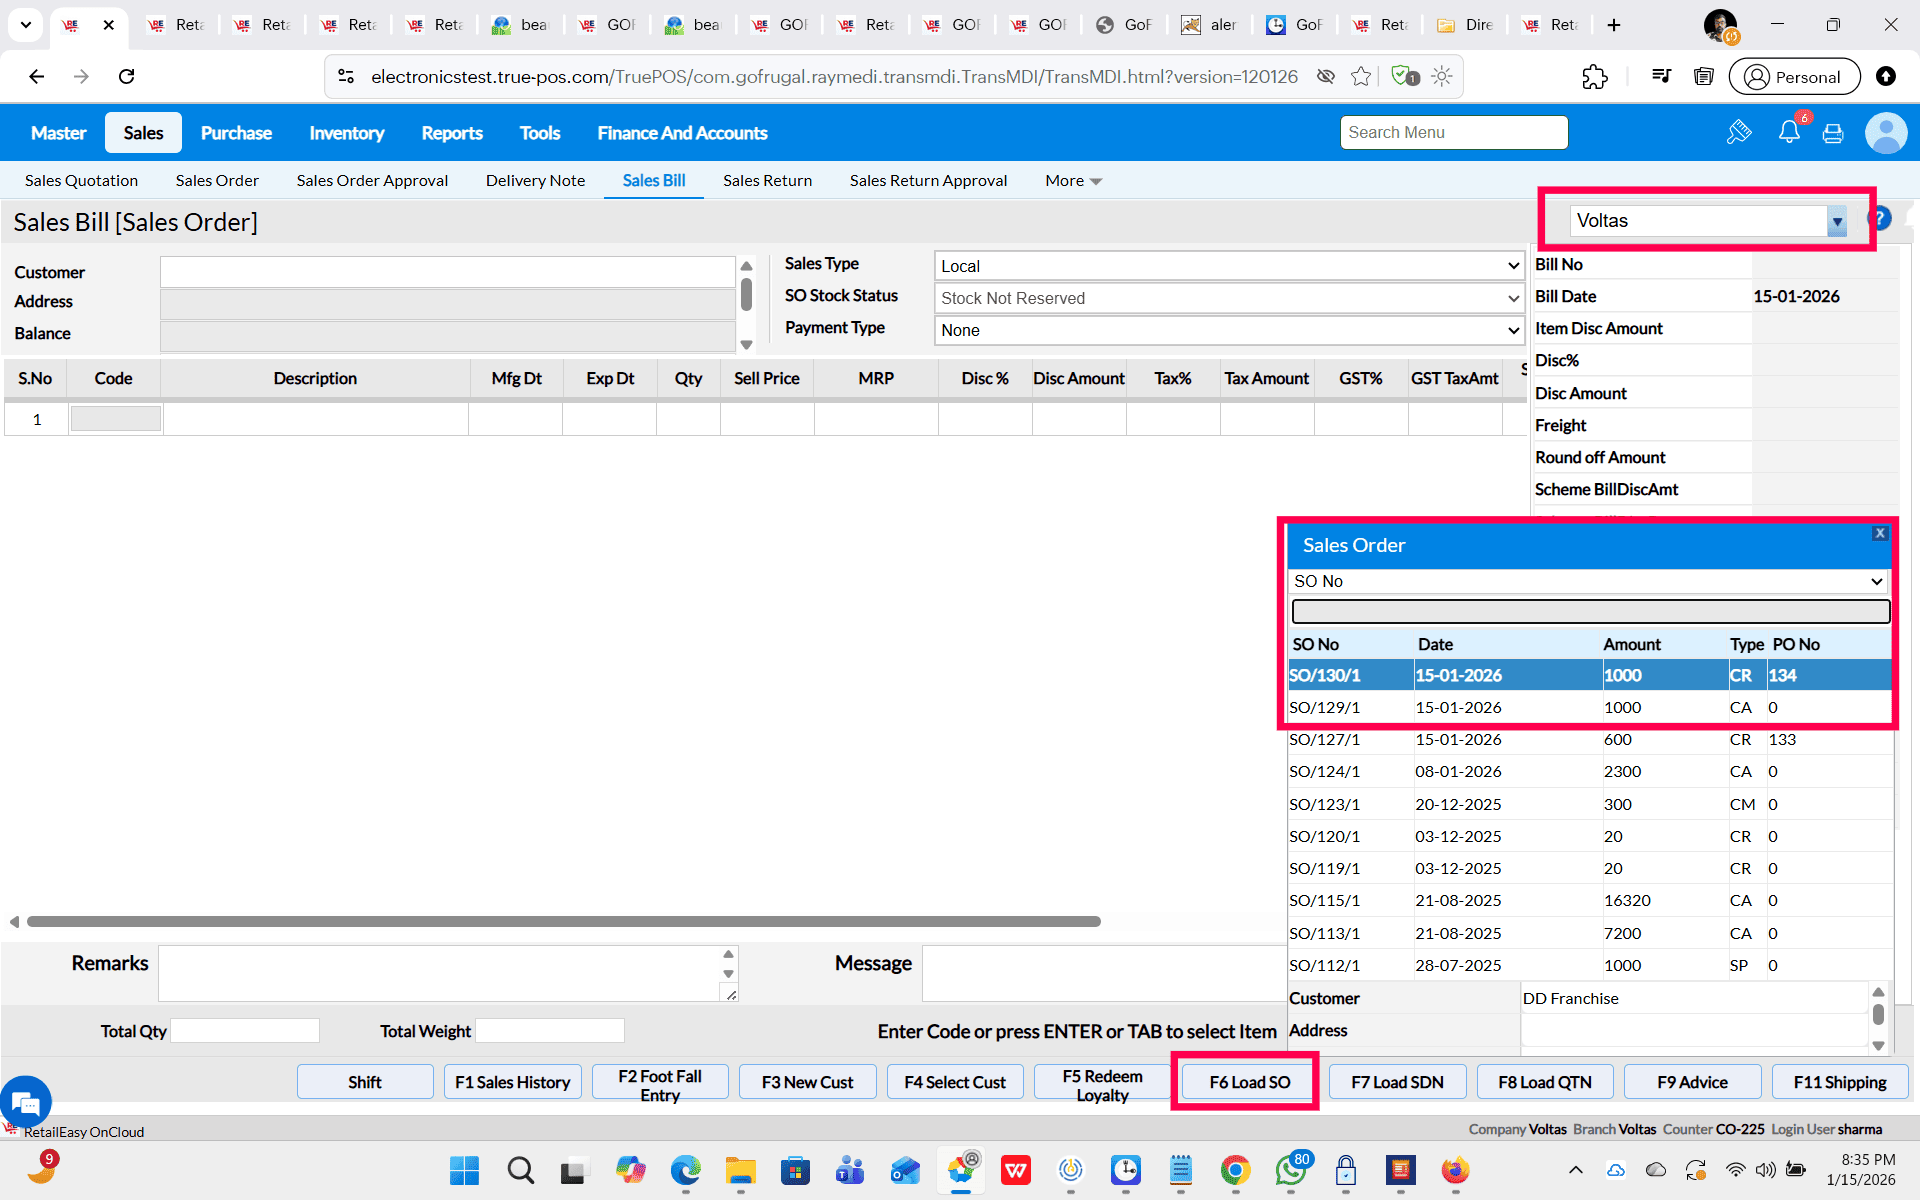Bookmark page with star icon
Image resolution: width=1920 pixels, height=1200 pixels.
coord(1360,77)
